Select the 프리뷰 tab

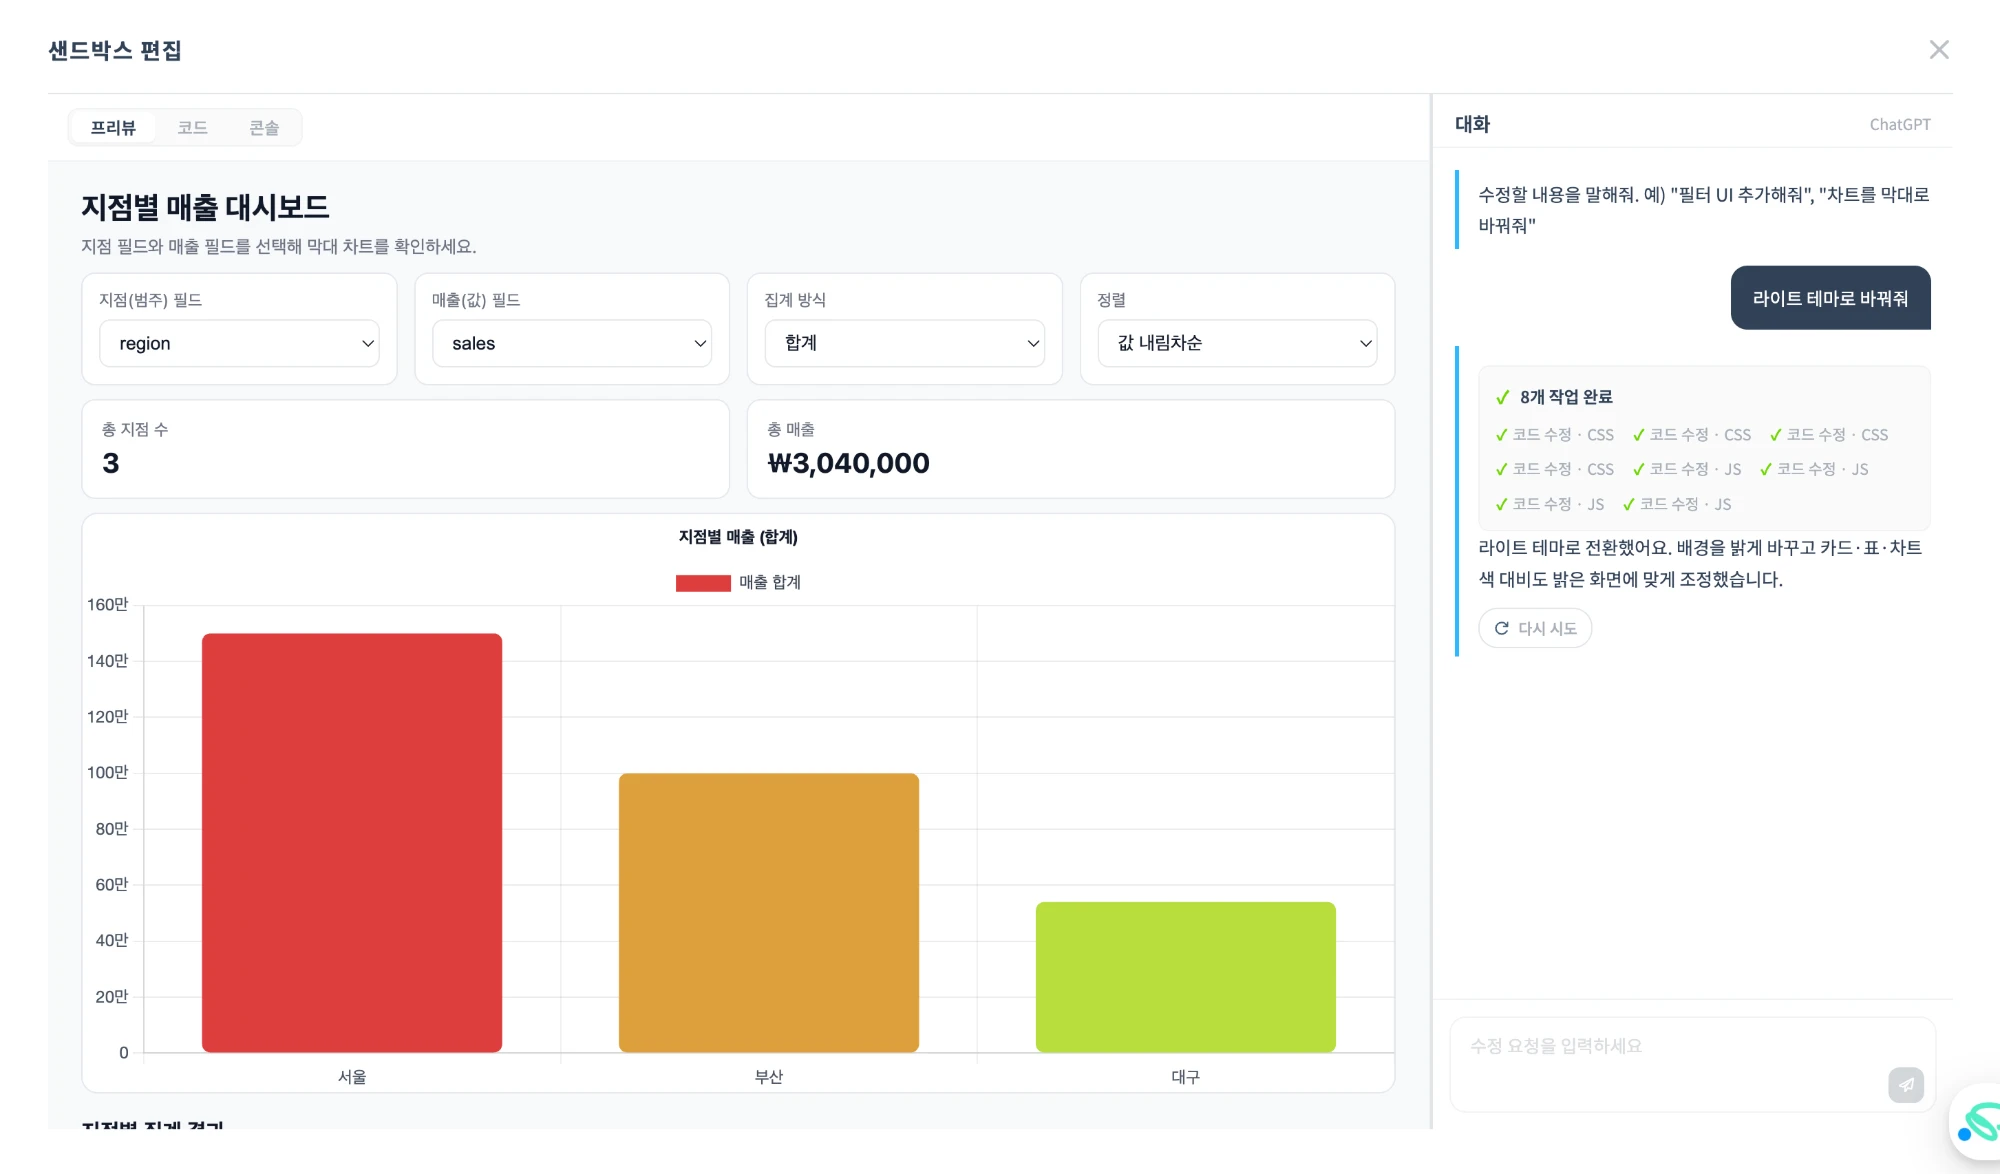pos(113,128)
